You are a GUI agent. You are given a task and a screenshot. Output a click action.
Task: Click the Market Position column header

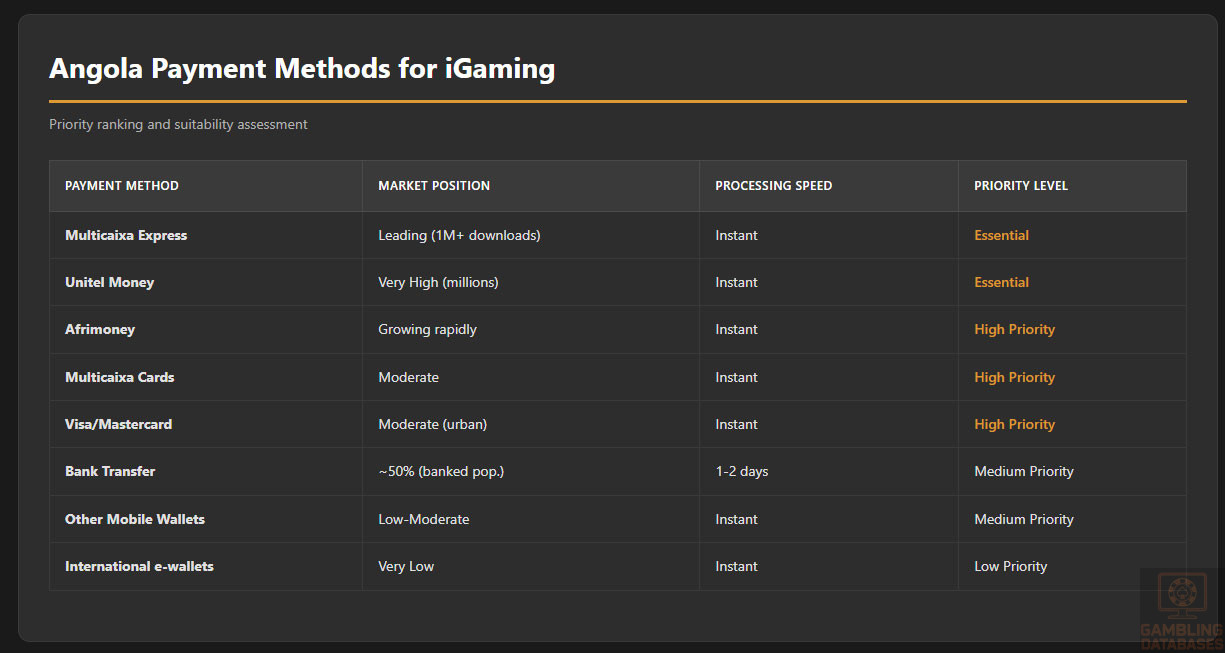[x=434, y=186]
